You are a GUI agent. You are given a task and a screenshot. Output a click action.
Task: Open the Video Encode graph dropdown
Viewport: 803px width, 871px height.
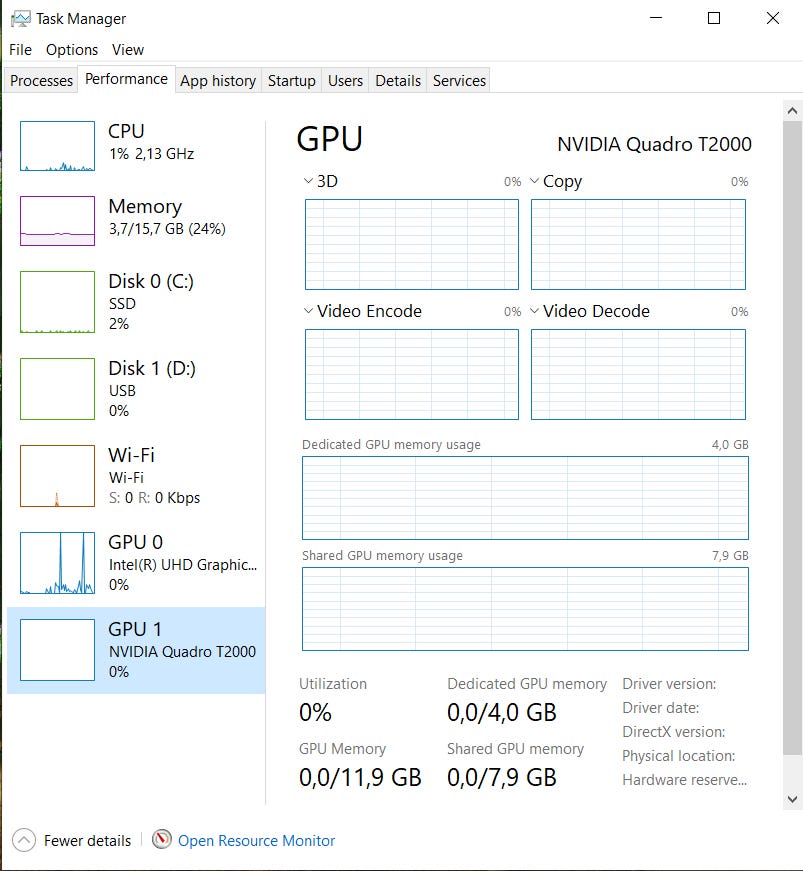[x=308, y=312]
